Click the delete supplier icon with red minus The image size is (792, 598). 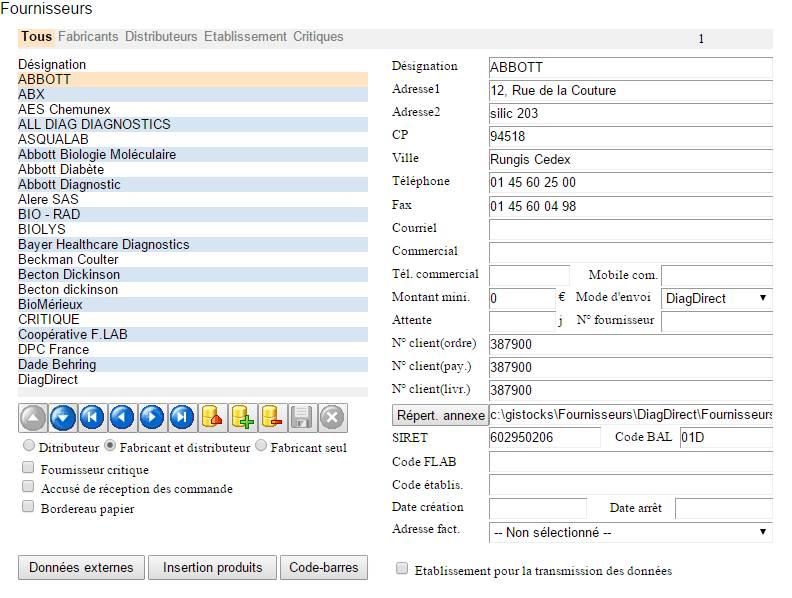tap(272, 418)
